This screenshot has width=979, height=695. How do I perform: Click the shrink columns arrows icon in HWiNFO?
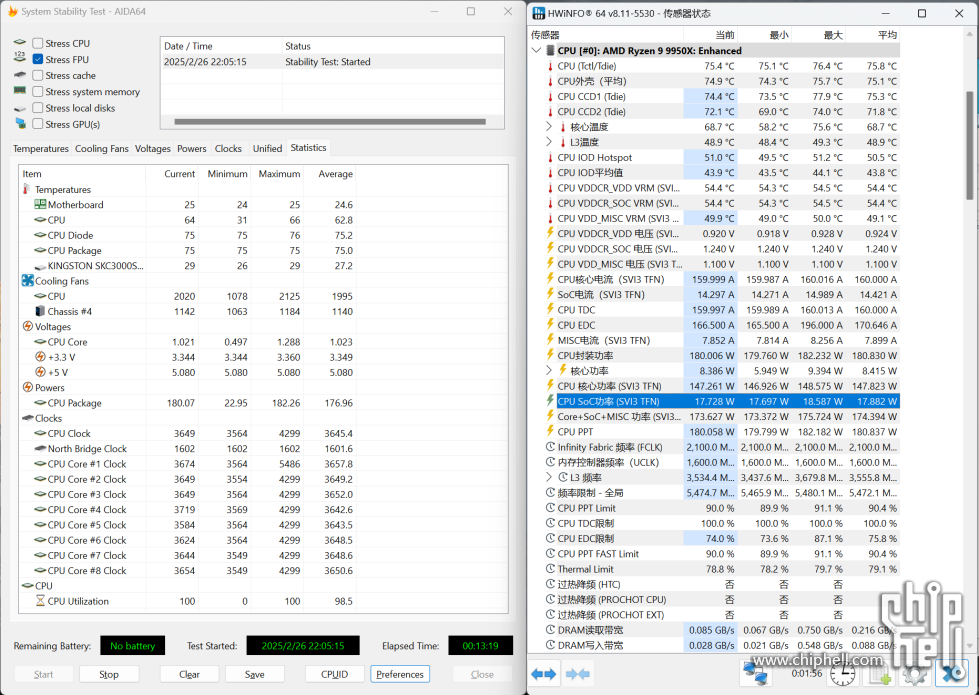[578, 674]
